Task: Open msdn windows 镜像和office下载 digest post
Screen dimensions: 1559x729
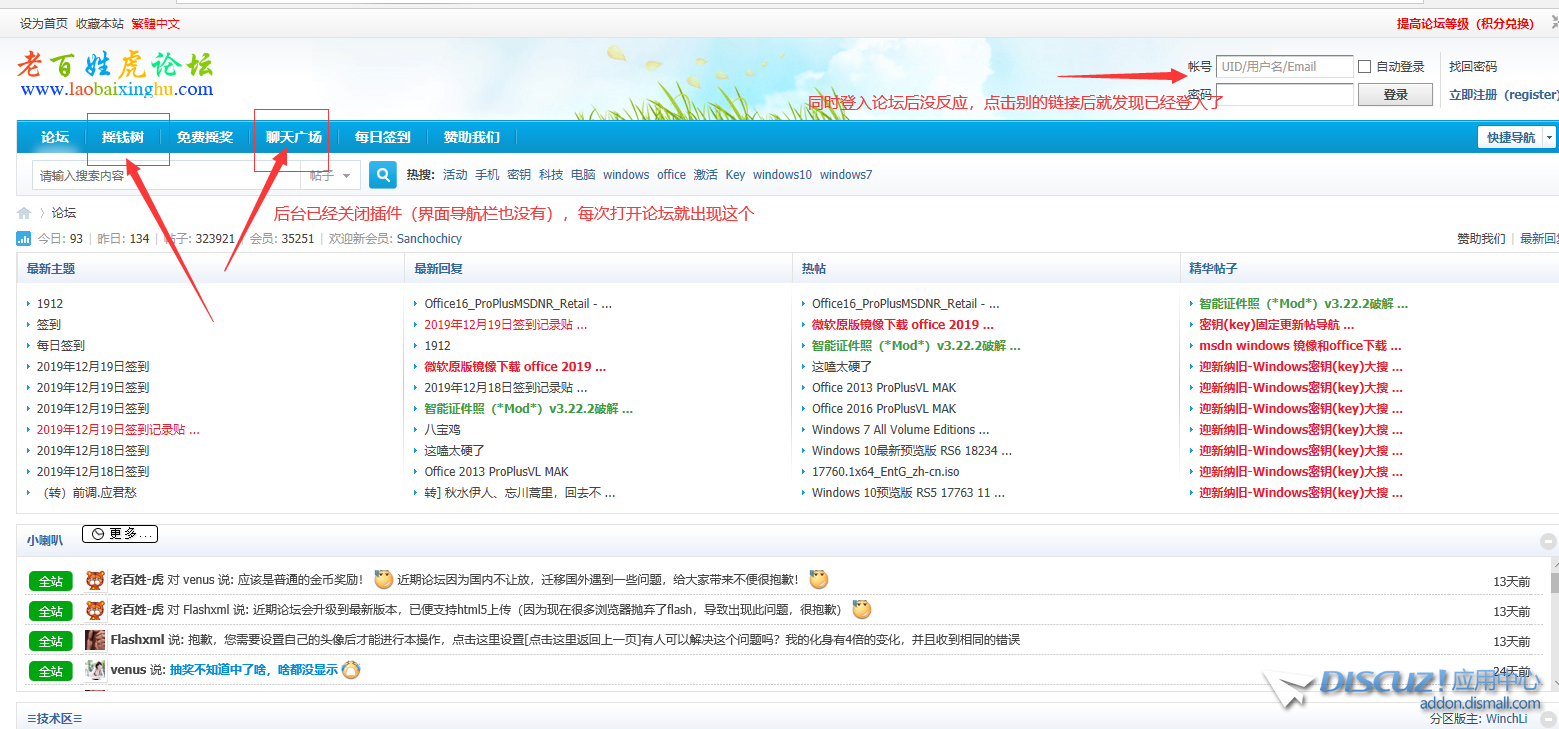Action: (x=1300, y=346)
